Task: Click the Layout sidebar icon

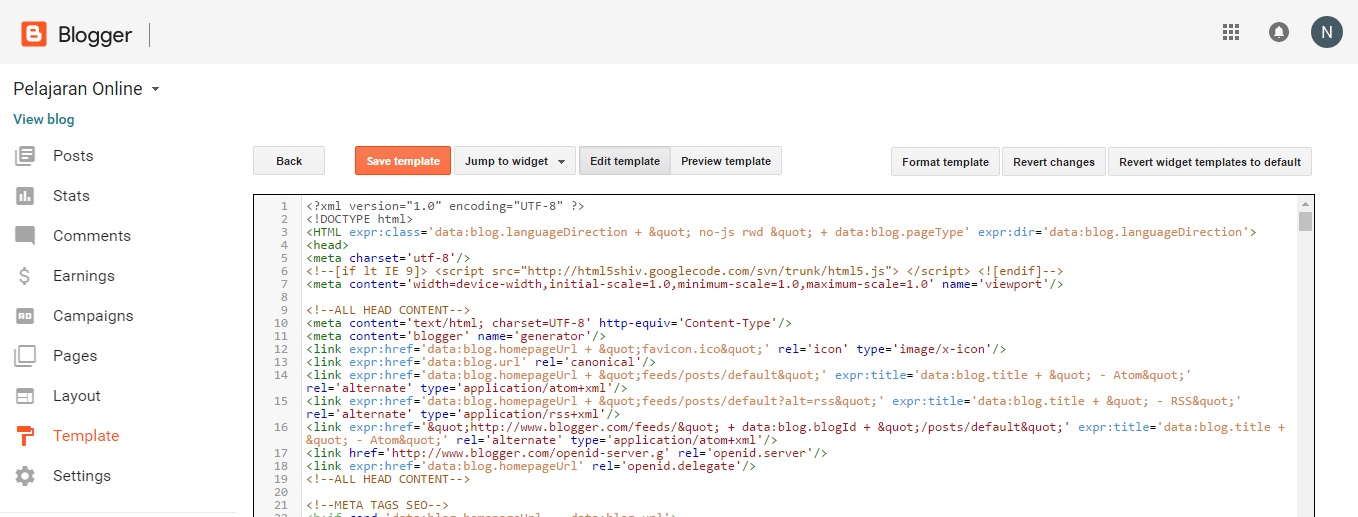Action: pyautogui.click(x=25, y=396)
